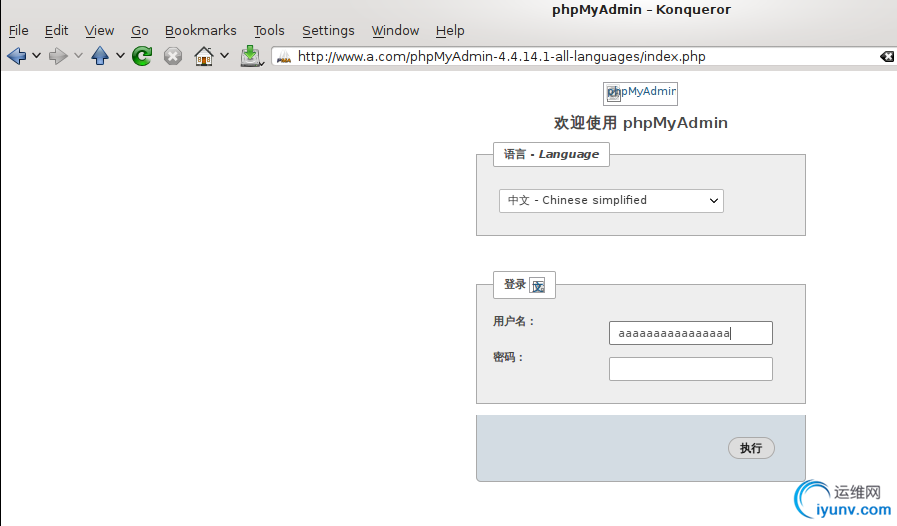Image resolution: width=897 pixels, height=526 pixels.
Task: Open the Home icon dropdown arrow
Action: [225, 56]
